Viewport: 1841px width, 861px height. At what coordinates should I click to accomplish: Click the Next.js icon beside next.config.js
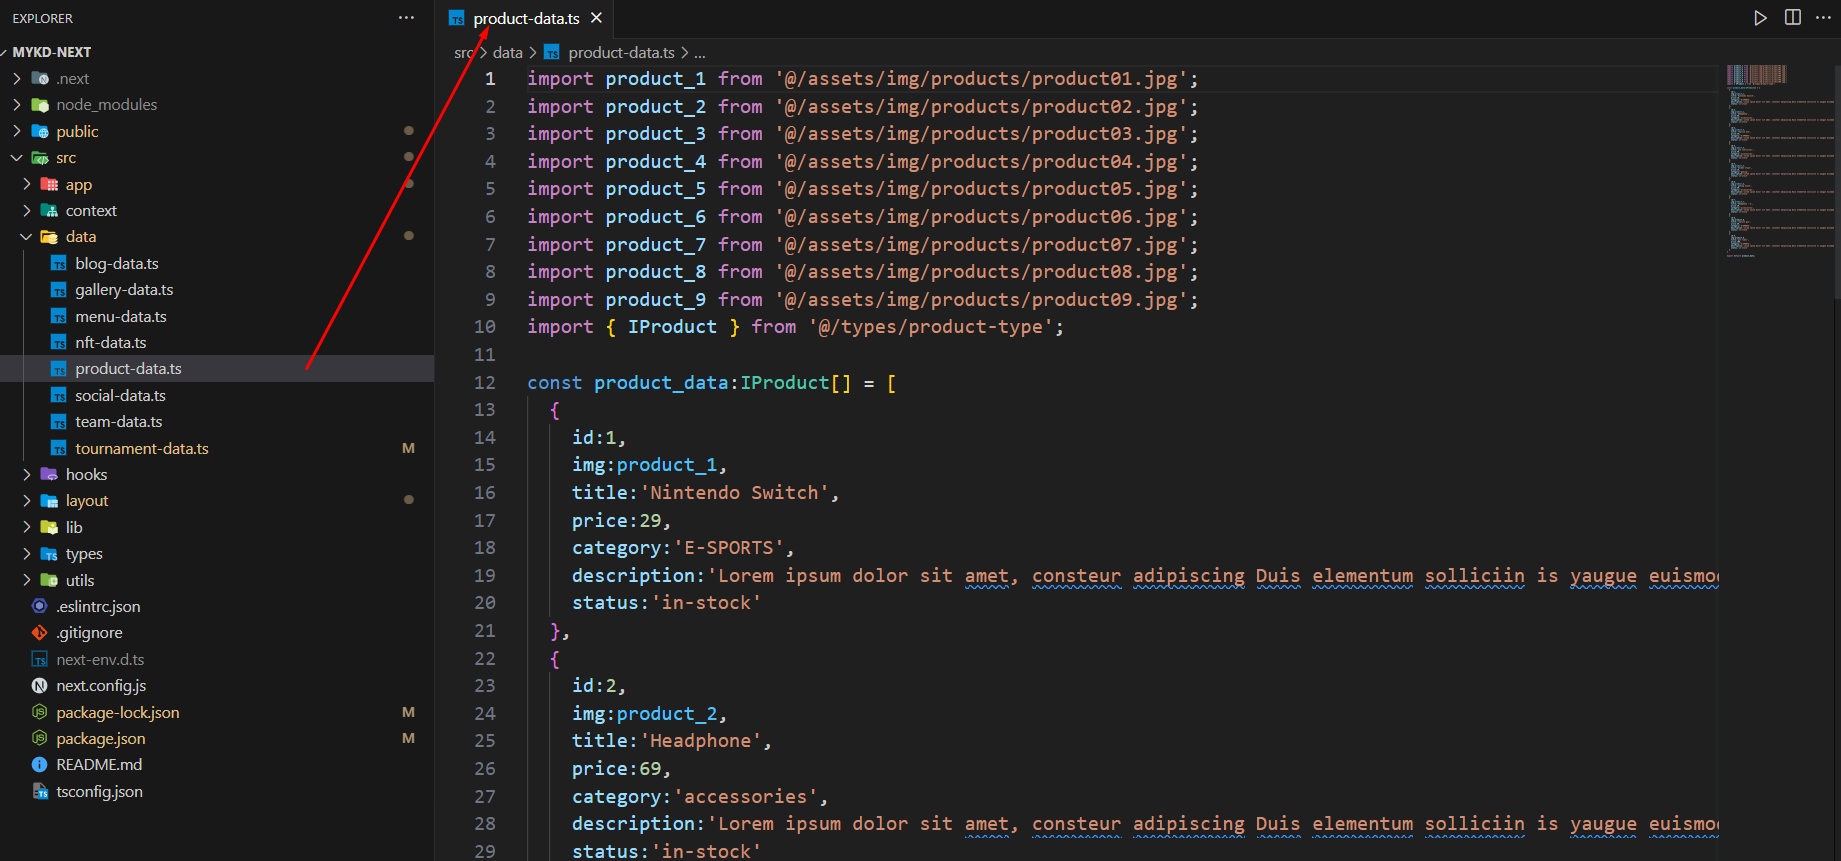(x=40, y=685)
